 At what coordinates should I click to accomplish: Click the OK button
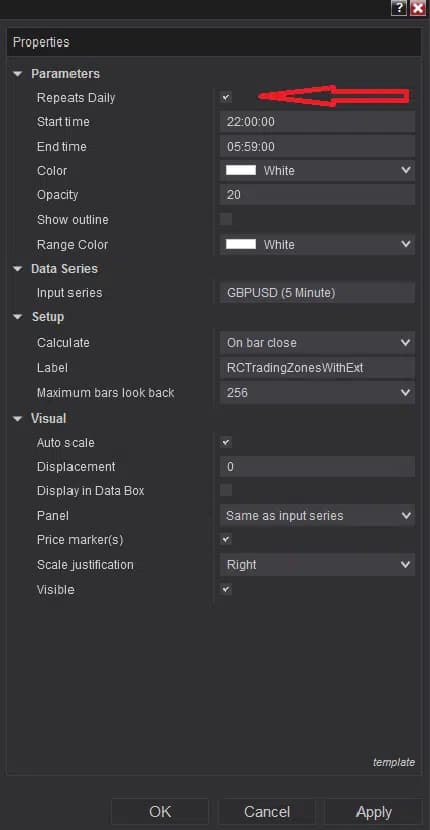160,812
